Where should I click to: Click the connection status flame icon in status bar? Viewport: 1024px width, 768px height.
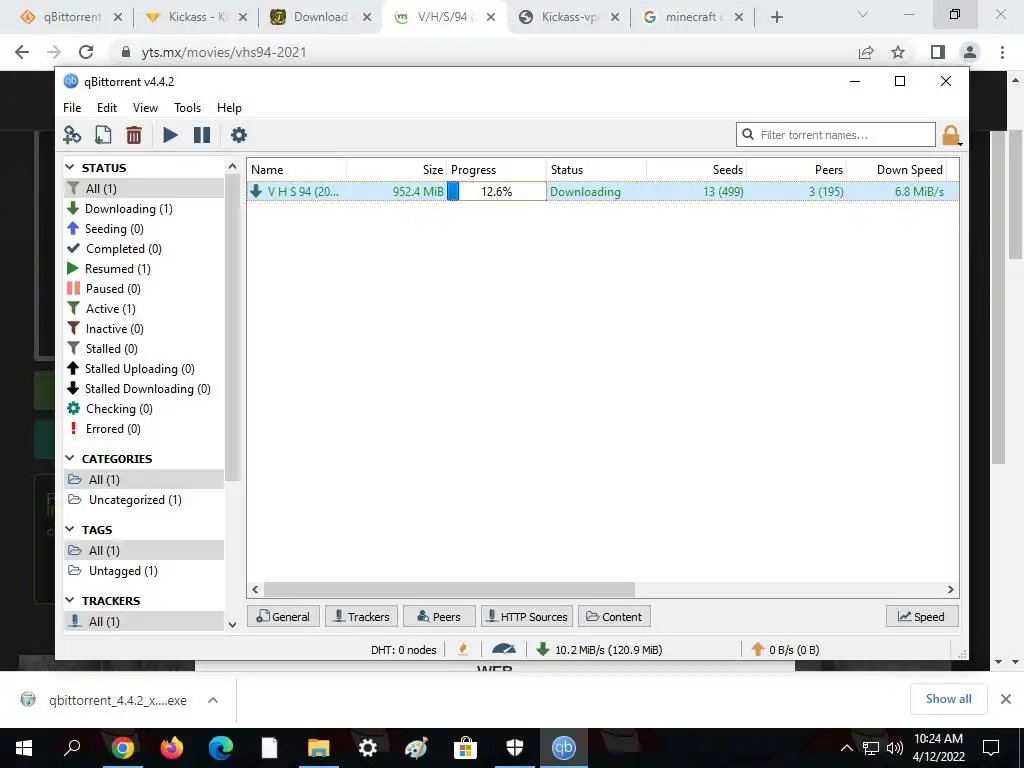(x=463, y=649)
